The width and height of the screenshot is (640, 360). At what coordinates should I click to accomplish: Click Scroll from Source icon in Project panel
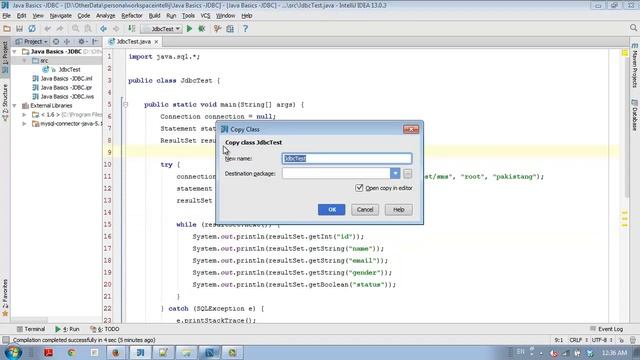(x=56, y=42)
